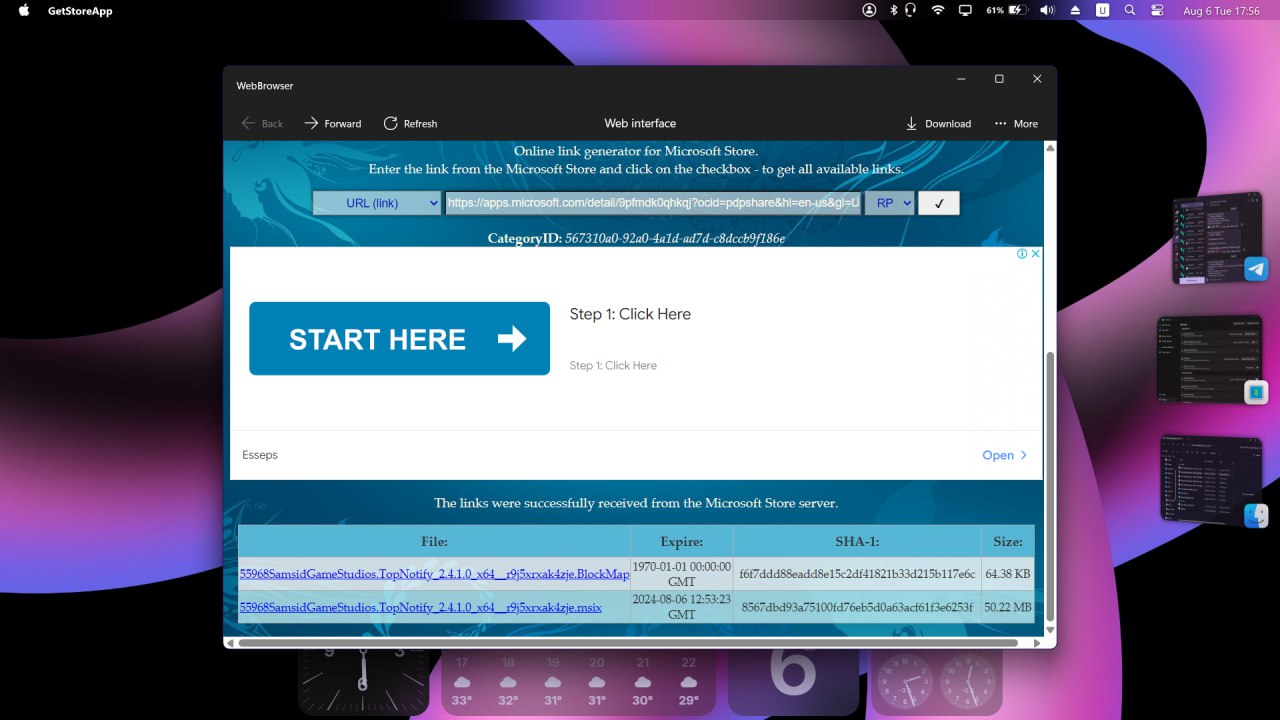The image size is (1280, 720).
Task: Click the File column header
Action: 434,541
